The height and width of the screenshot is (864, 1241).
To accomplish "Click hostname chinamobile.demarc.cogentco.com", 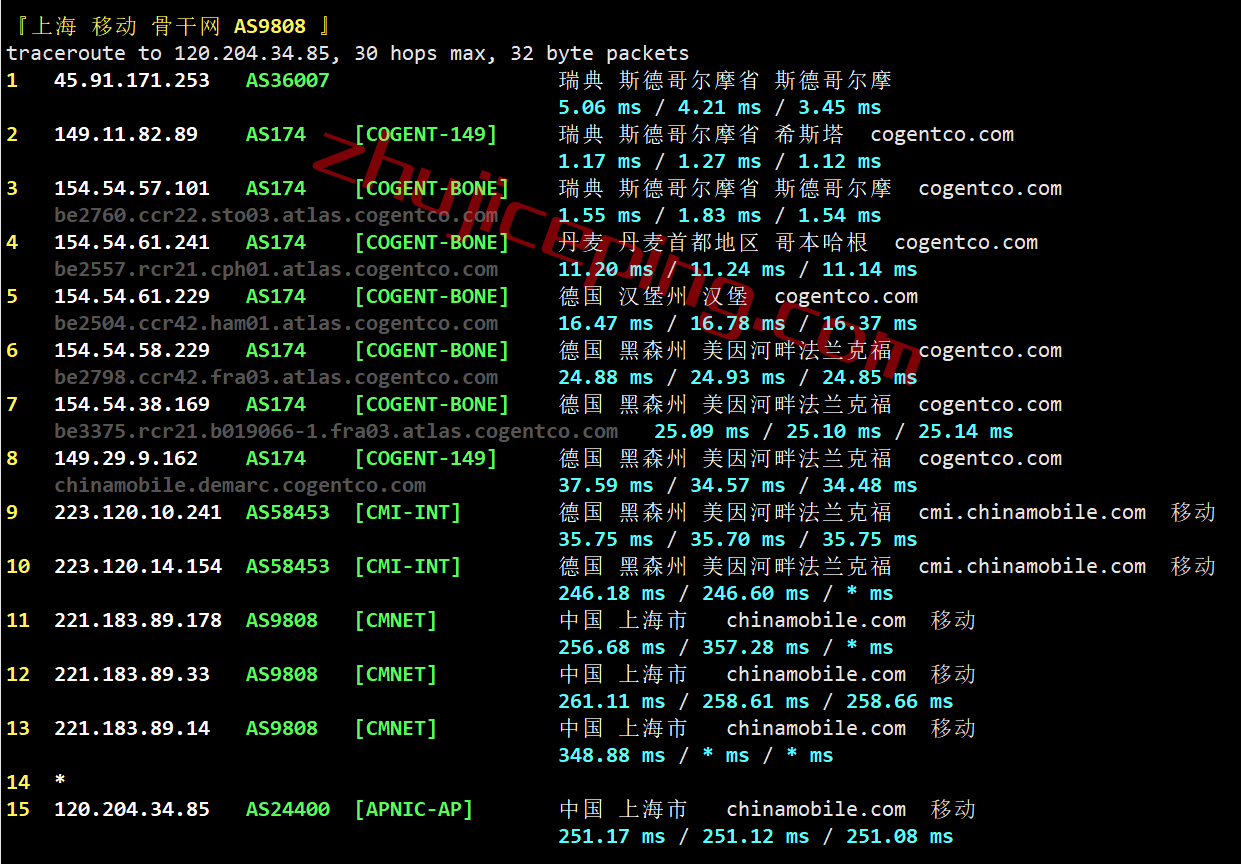I will pos(240,485).
